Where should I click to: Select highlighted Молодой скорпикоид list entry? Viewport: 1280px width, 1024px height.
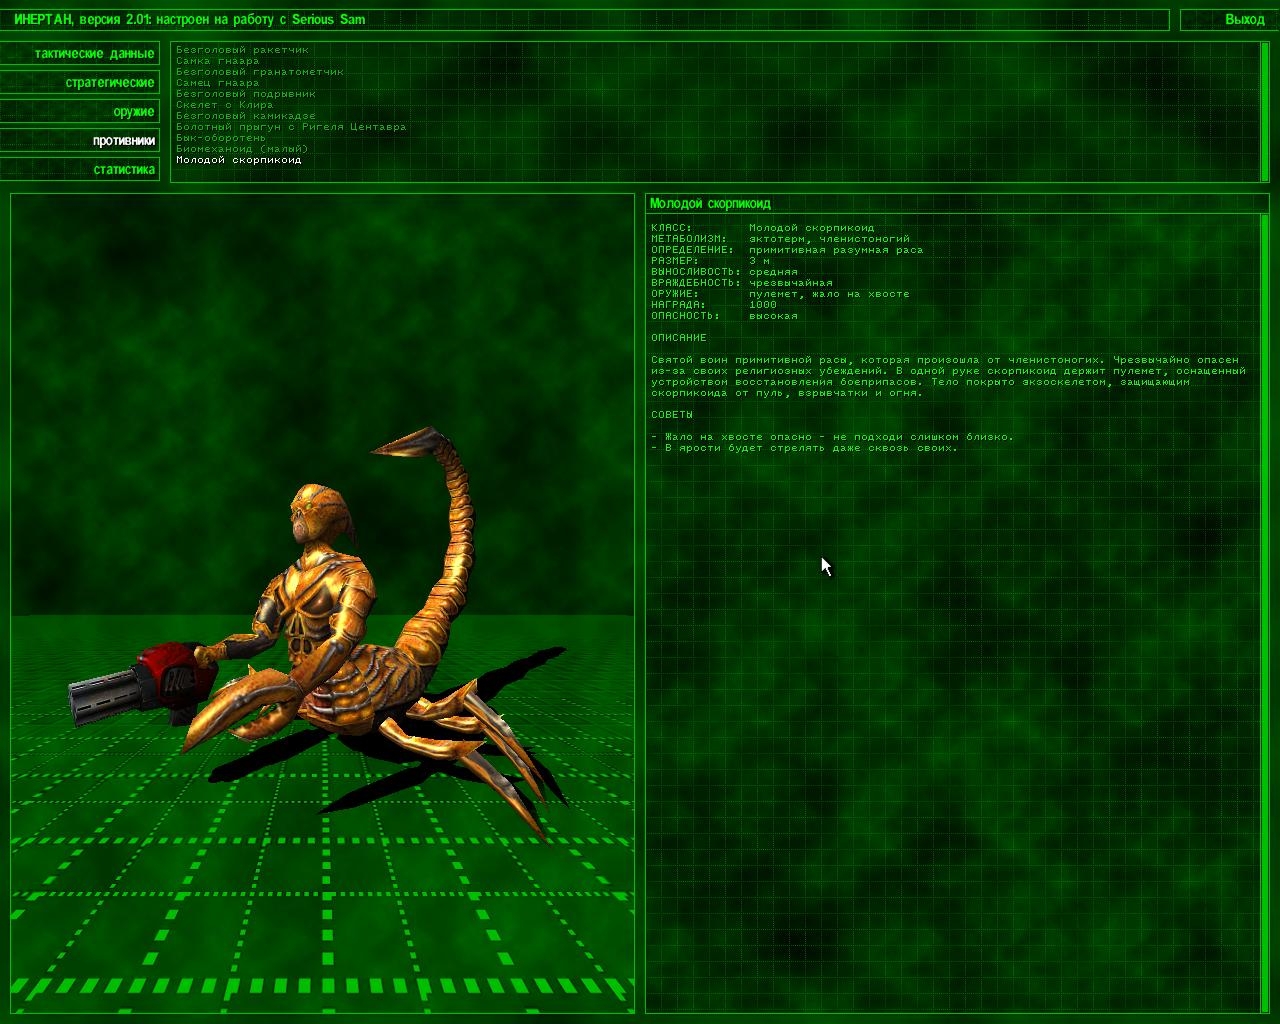239,159
